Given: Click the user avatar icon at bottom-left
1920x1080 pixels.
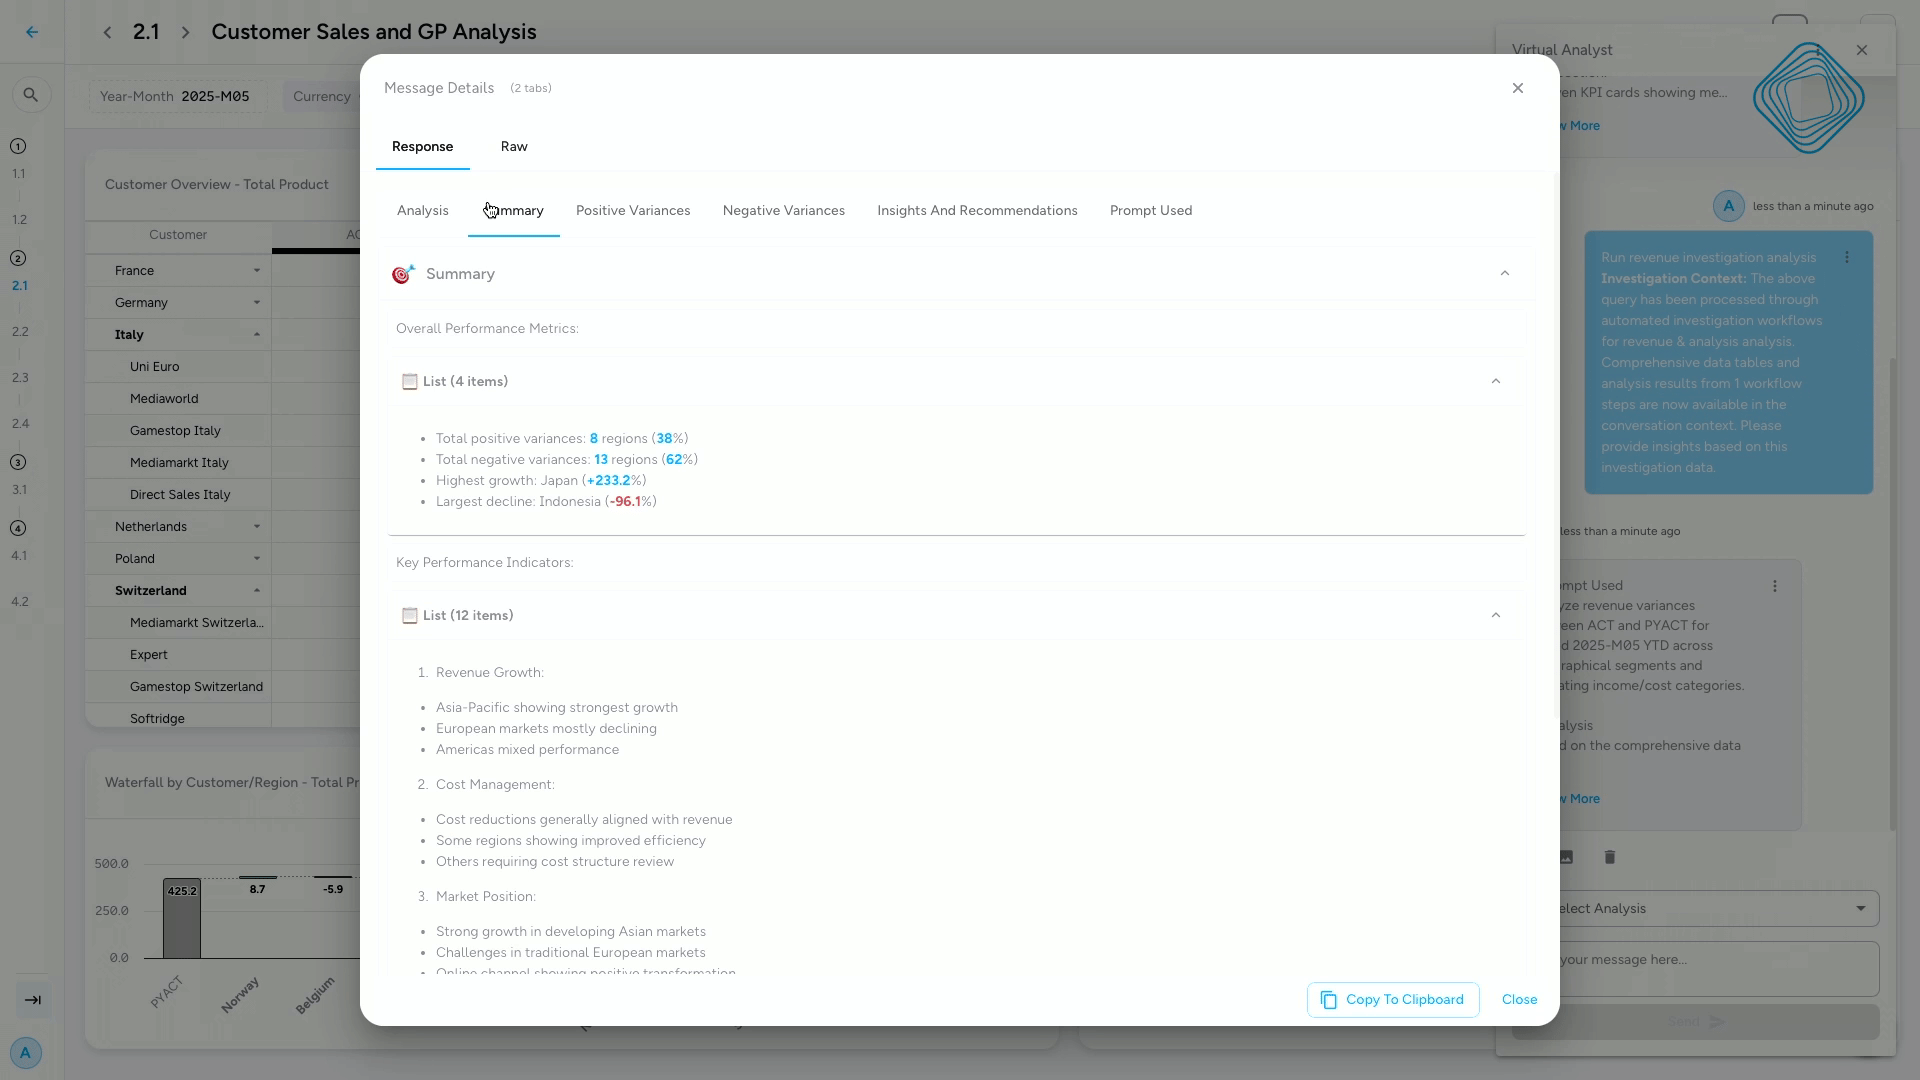Looking at the screenshot, I should [x=26, y=1052].
